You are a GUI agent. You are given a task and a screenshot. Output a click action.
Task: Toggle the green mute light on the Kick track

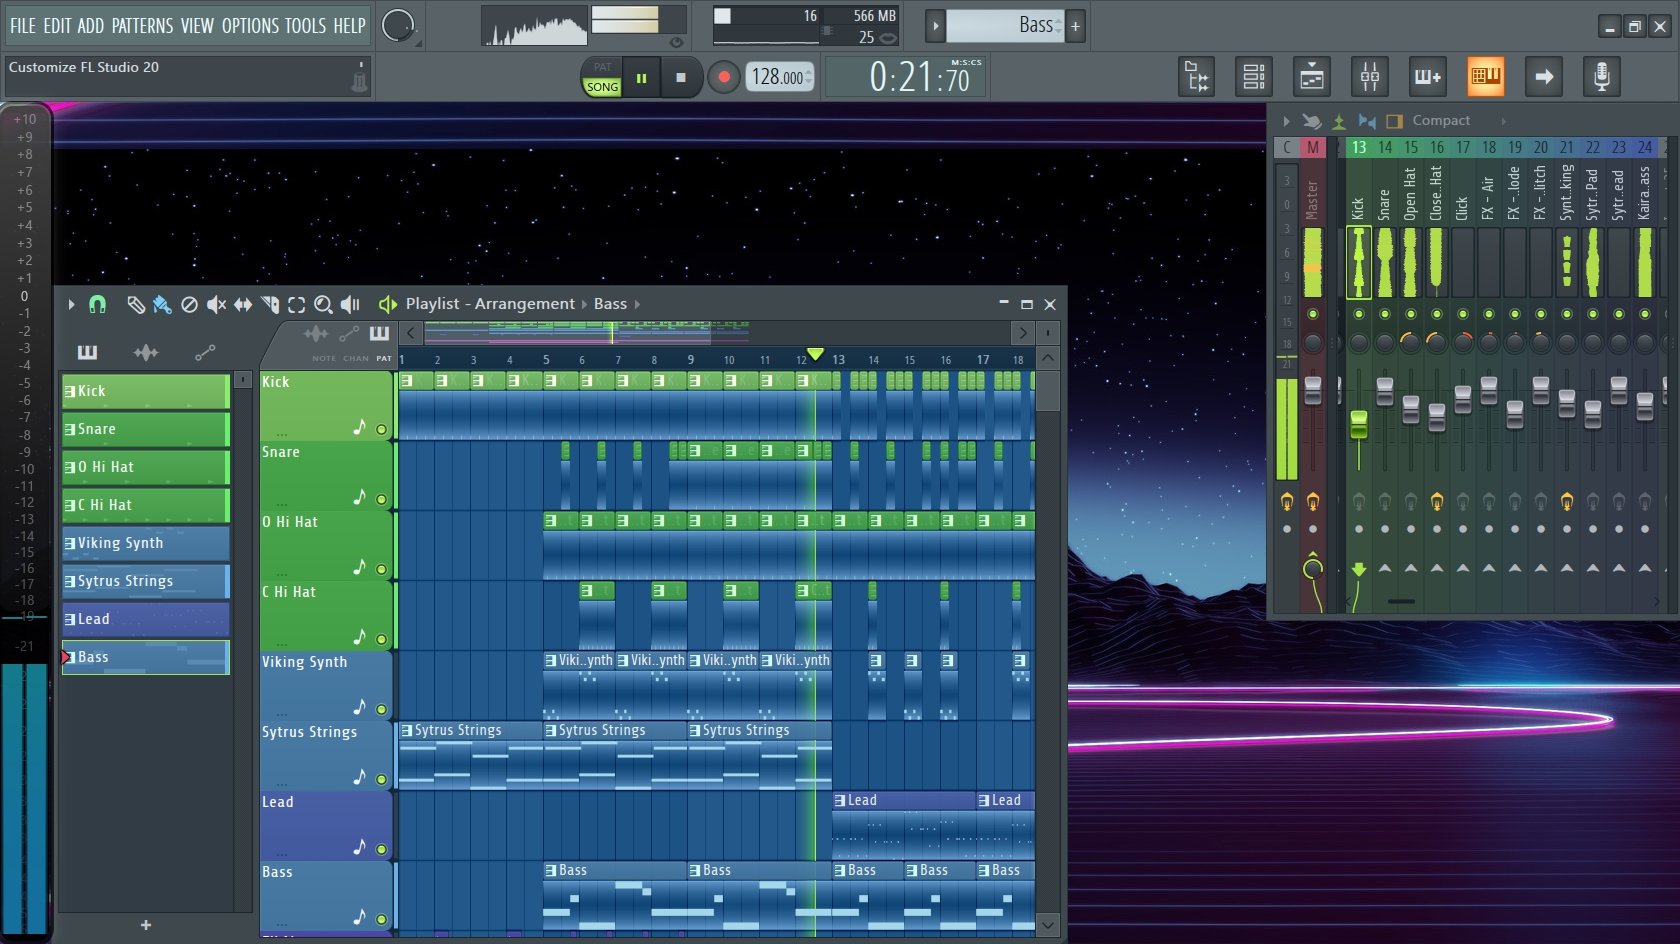pyautogui.click(x=381, y=428)
